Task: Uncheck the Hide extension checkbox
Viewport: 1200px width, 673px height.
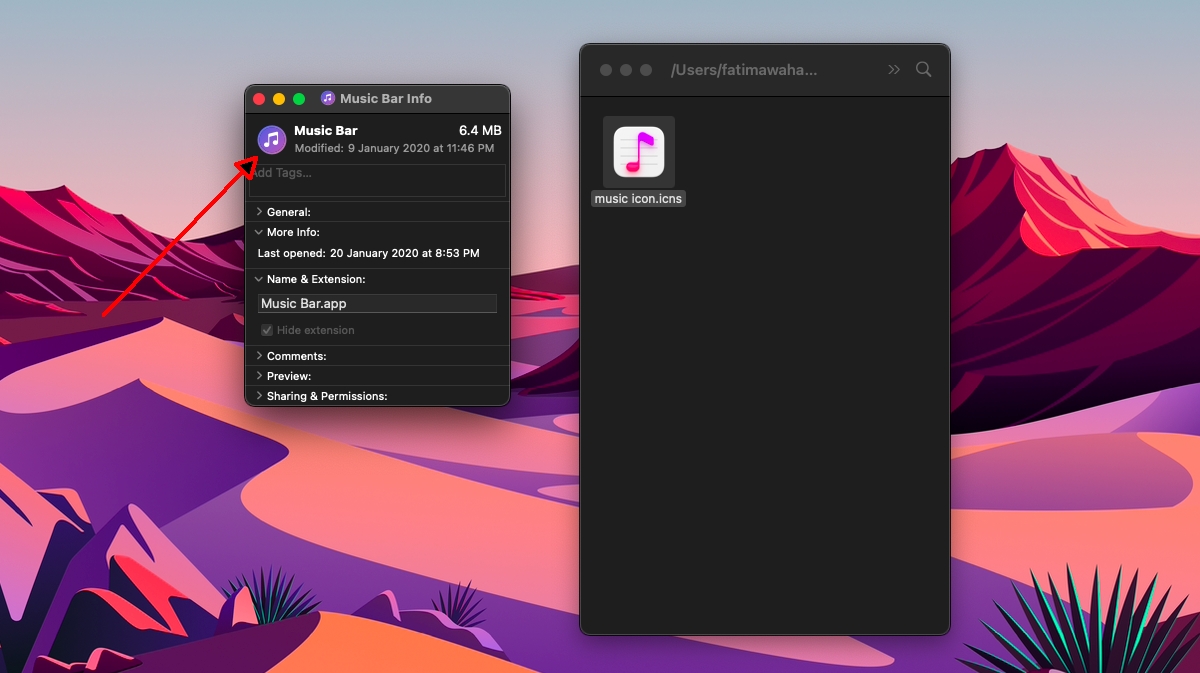Action: (x=267, y=330)
